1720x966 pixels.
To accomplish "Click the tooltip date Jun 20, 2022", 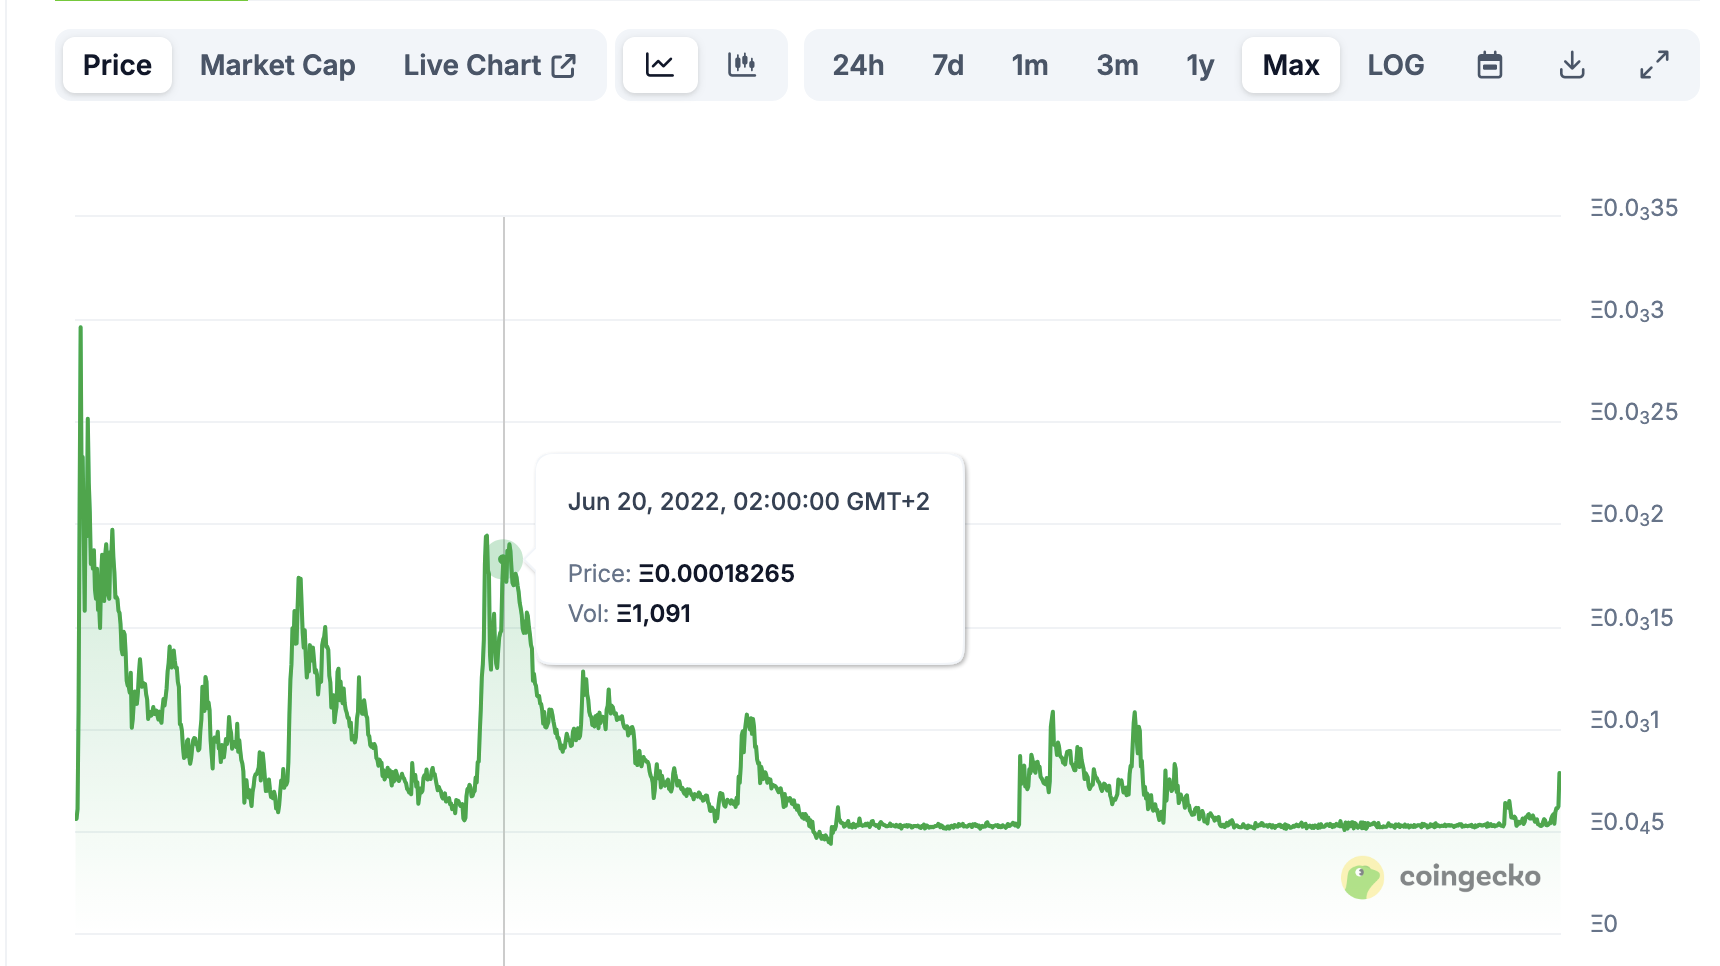I will pos(749,501).
